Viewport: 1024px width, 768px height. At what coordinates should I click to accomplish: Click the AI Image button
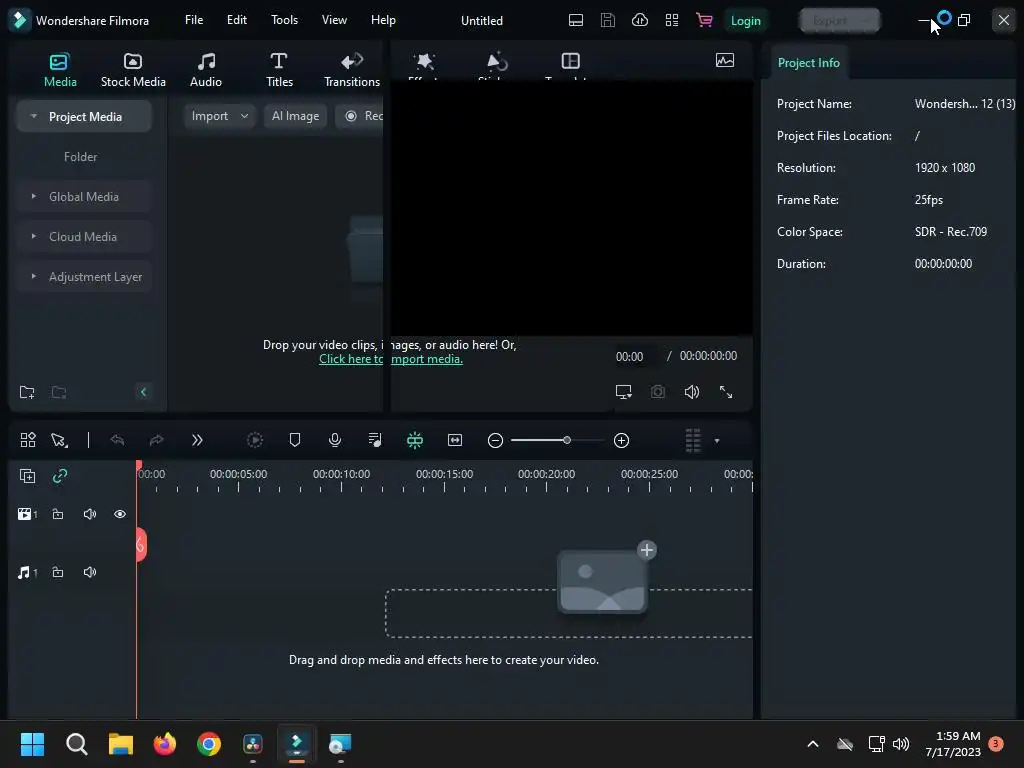(x=295, y=116)
